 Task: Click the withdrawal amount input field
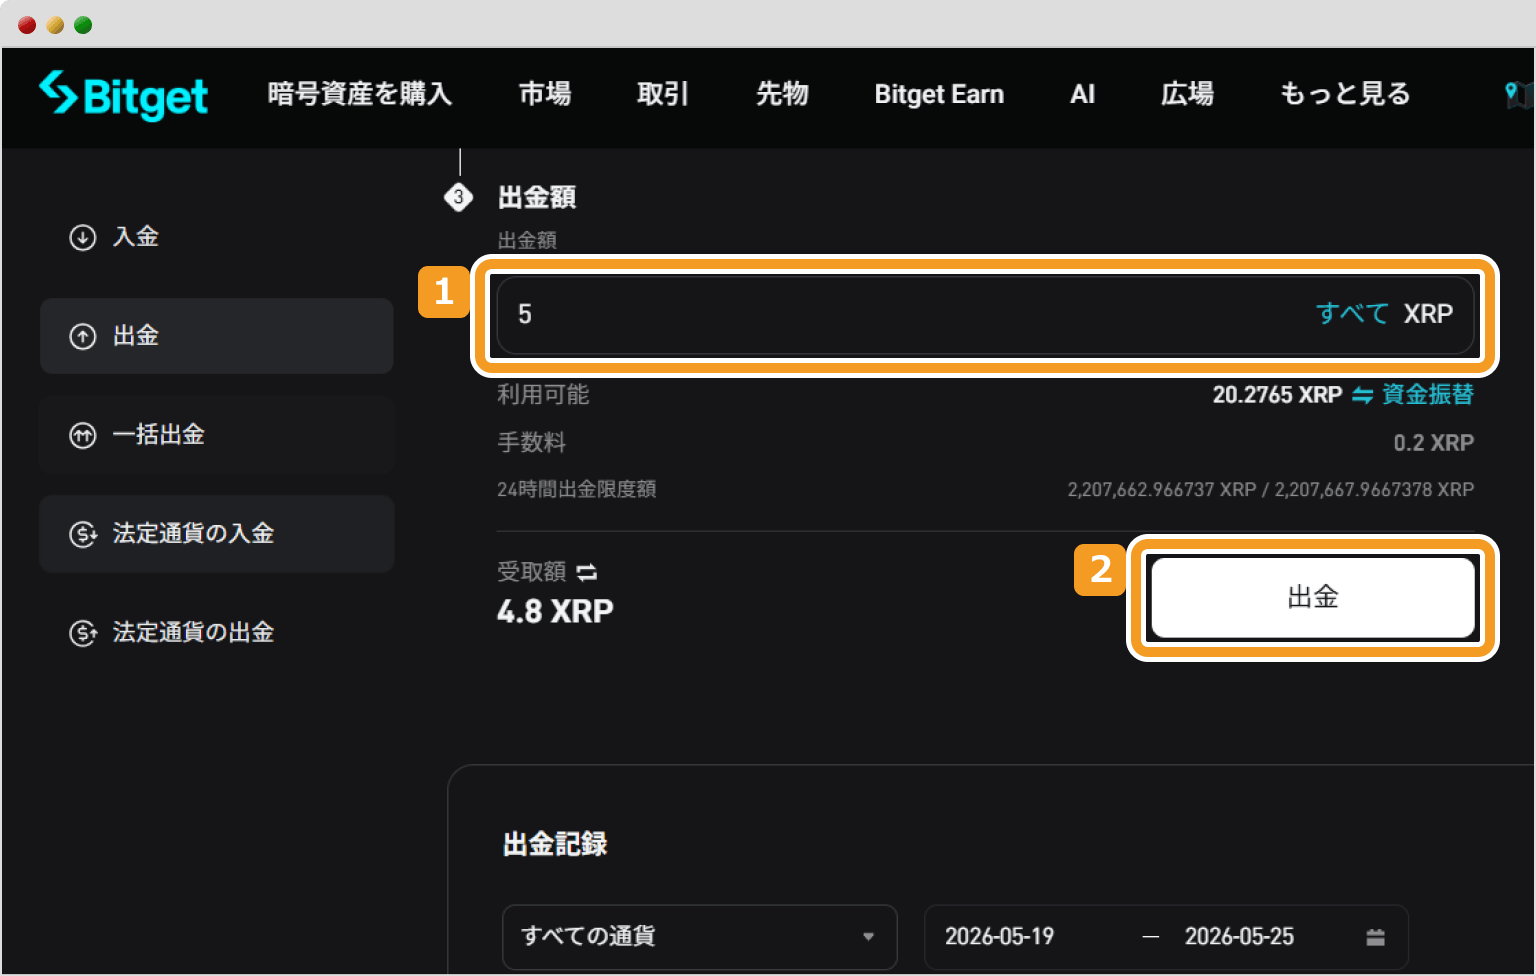click(x=985, y=314)
